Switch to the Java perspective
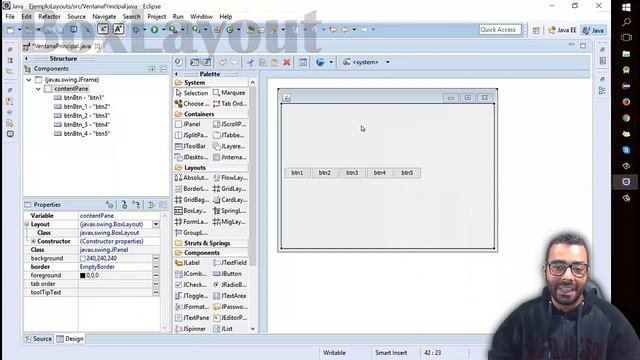Viewport: 640px width, 360px height. click(593, 30)
